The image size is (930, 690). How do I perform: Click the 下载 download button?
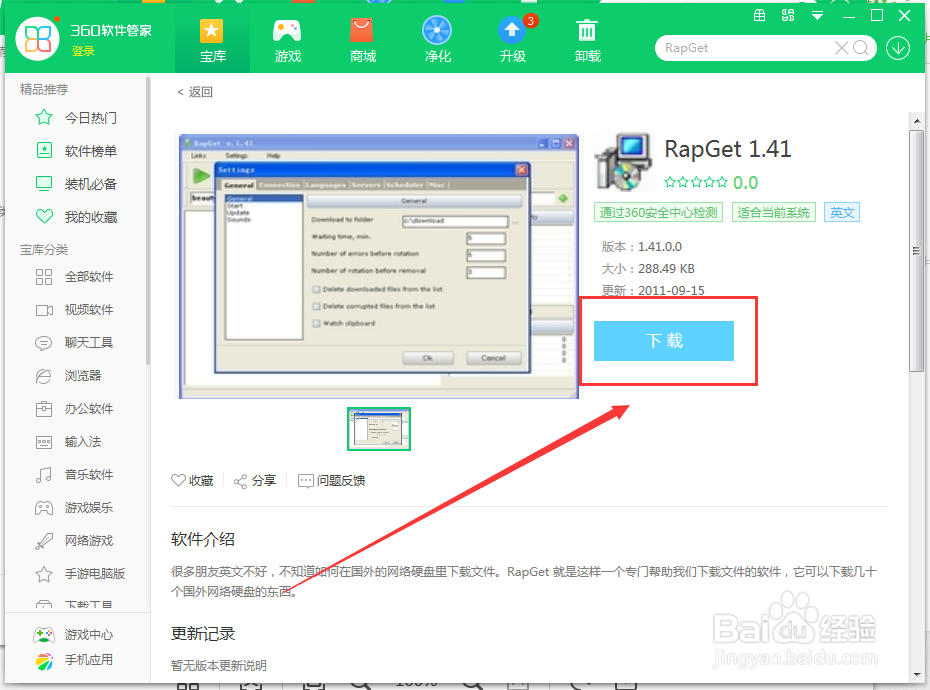click(664, 341)
